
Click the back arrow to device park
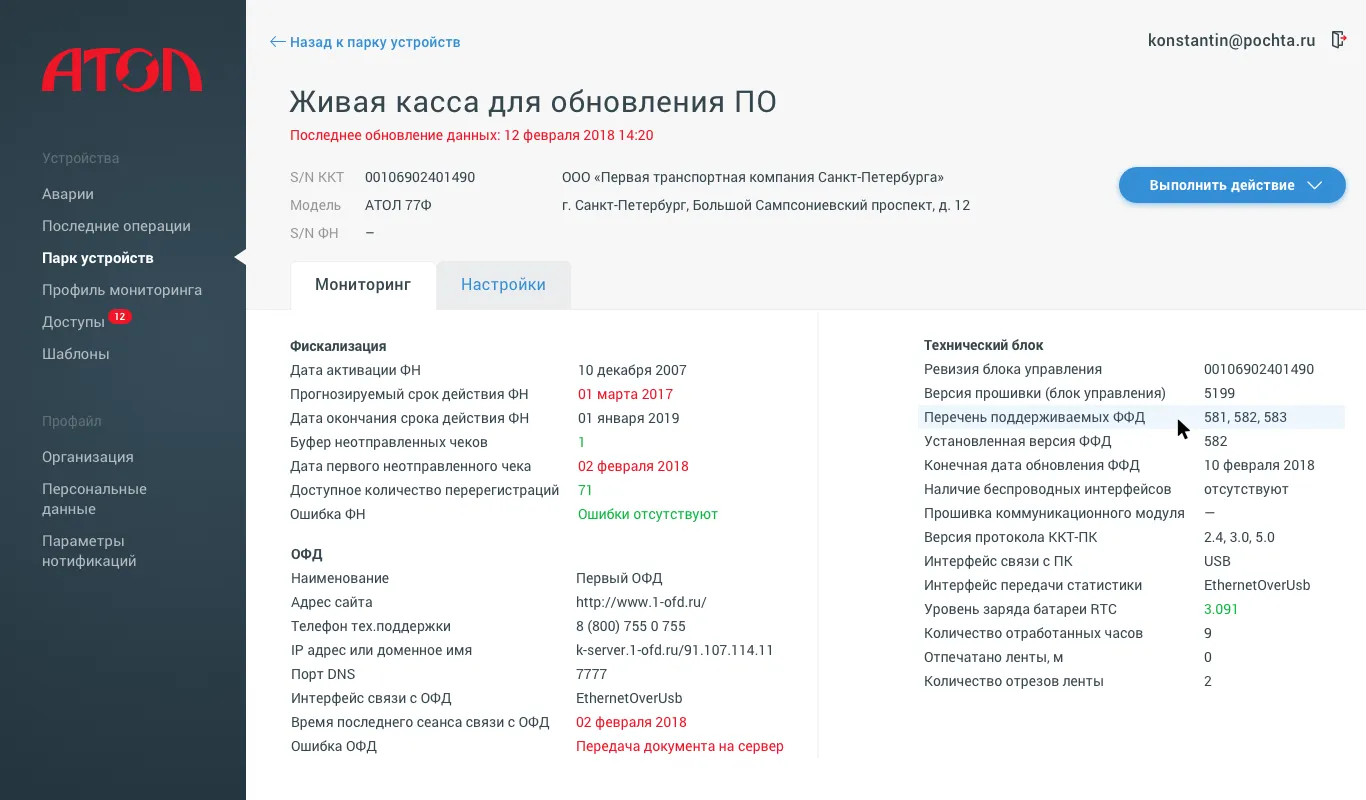click(x=277, y=42)
